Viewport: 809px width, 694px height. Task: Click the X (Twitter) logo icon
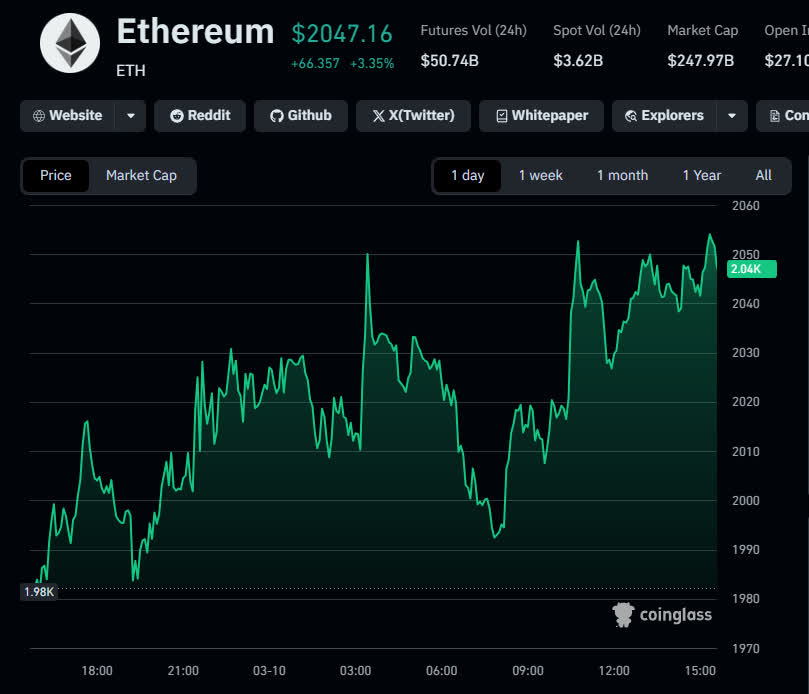pos(378,116)
